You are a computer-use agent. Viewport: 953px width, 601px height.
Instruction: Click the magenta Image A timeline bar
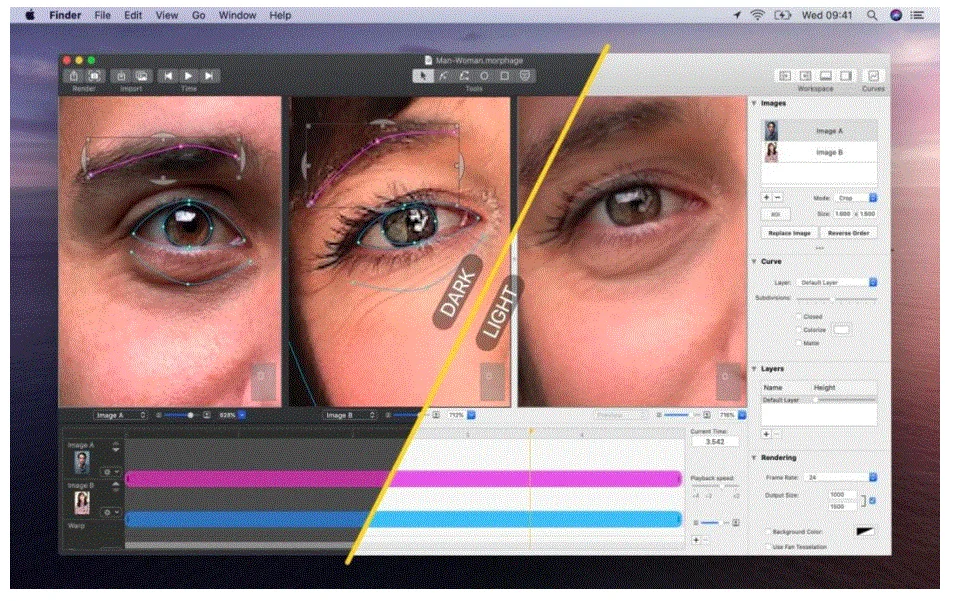tap(403, 479)
